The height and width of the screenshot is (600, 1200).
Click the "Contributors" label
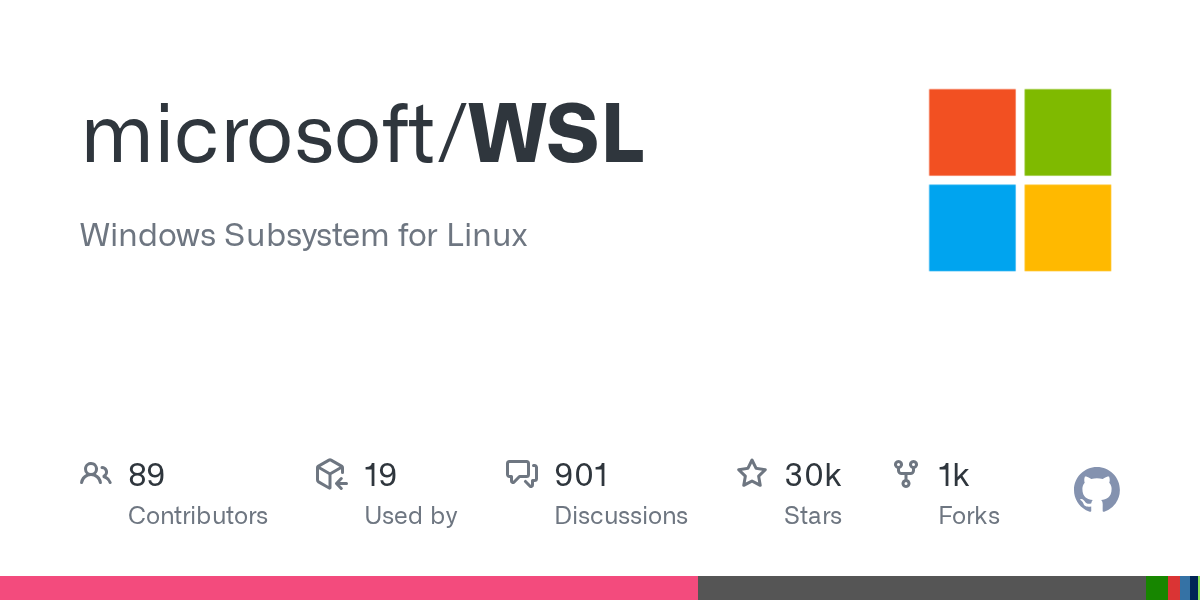(198, 516)
